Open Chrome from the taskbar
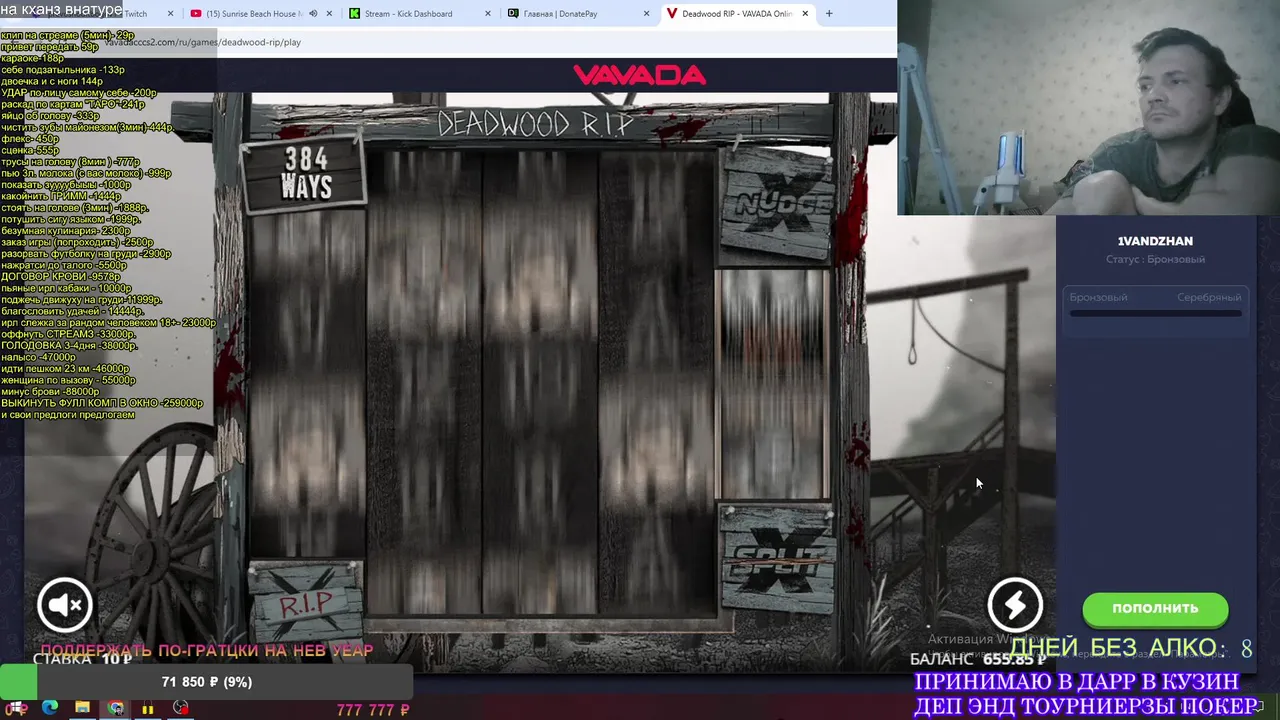The width and height of the screenshot is (1280, 720). [115, 708]
